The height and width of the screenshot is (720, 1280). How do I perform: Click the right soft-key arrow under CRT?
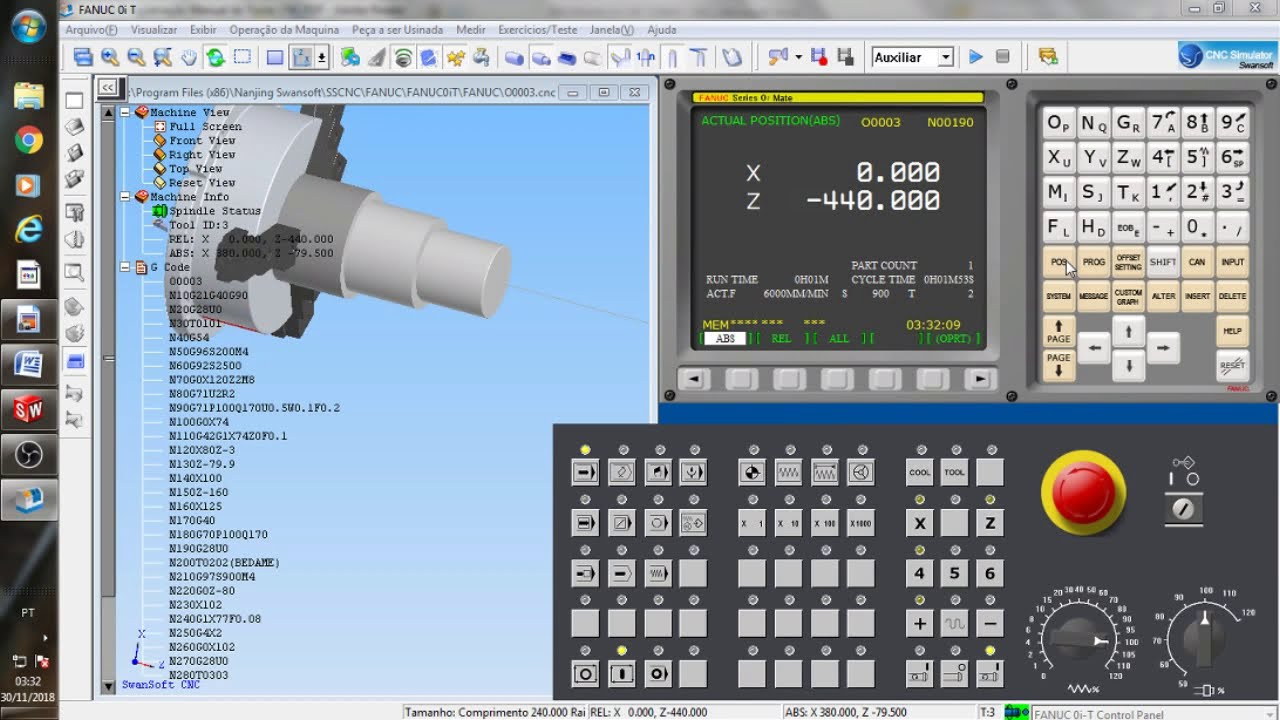tap(980, 379)
